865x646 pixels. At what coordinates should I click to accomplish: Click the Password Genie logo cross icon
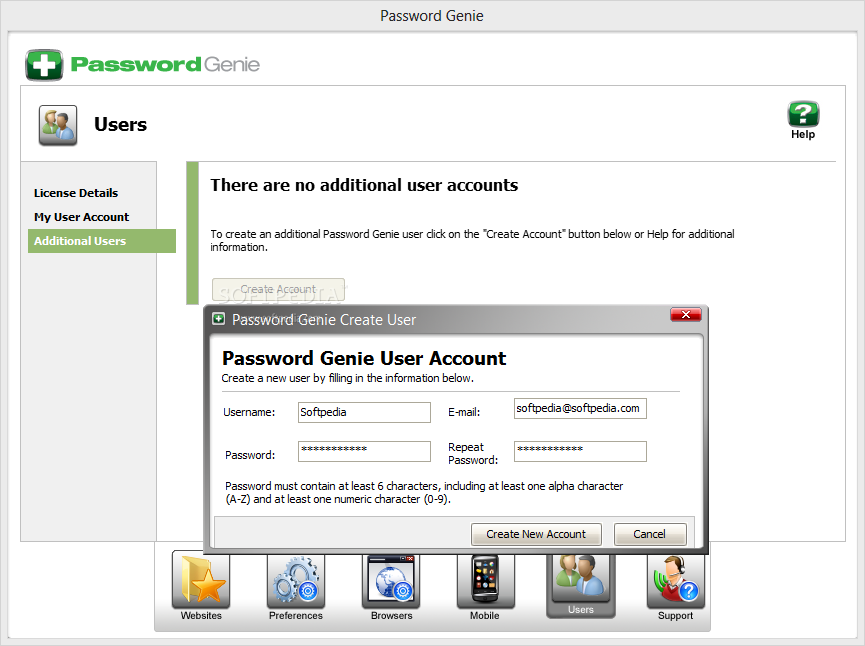[44, 65]
